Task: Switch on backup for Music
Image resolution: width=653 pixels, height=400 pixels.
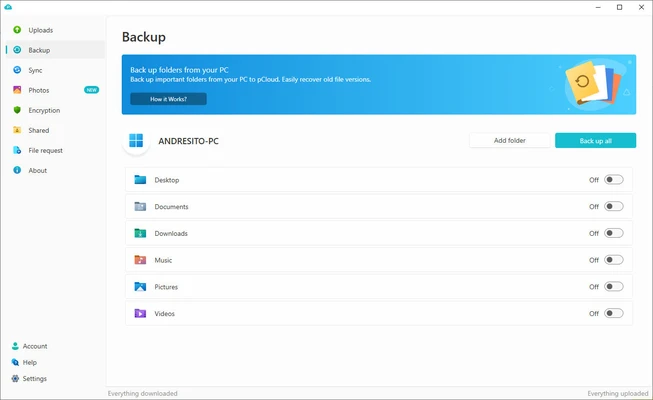Action: 614,260
